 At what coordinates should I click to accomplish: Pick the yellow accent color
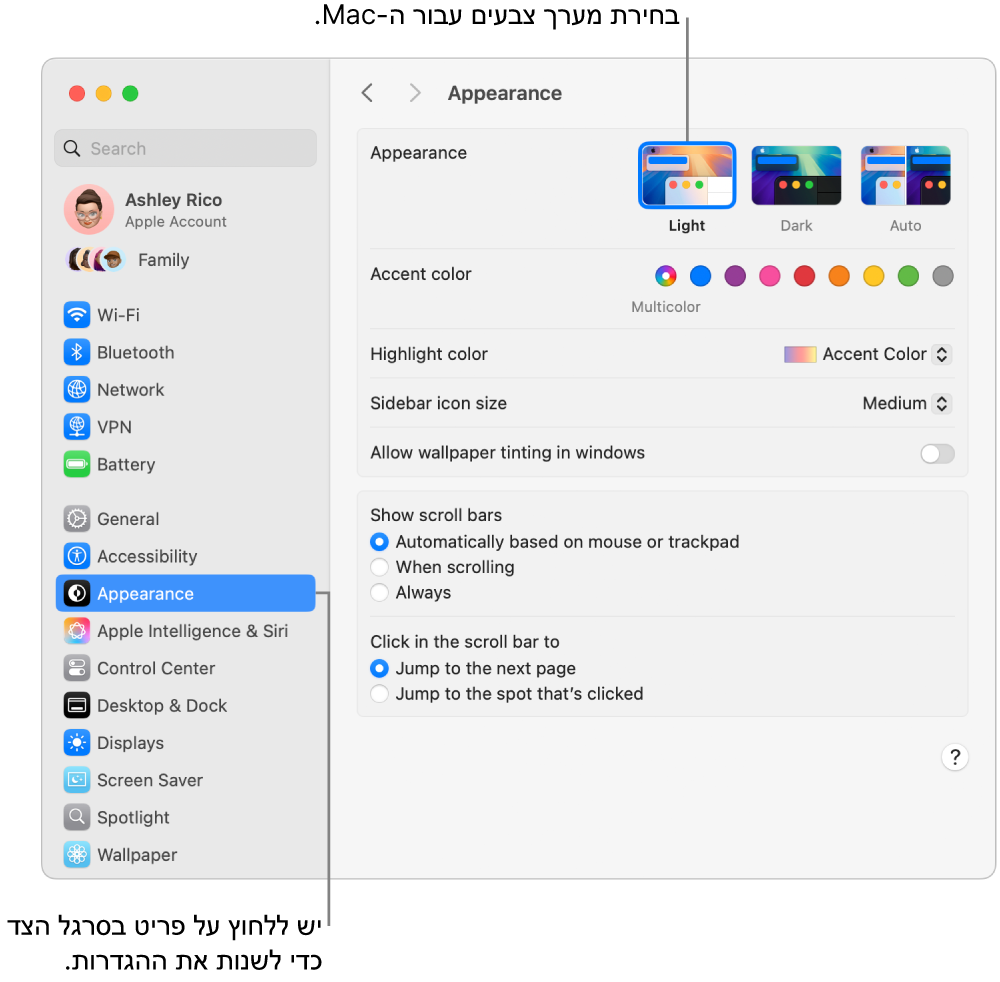pyautogui.click(x=873, y=276)
